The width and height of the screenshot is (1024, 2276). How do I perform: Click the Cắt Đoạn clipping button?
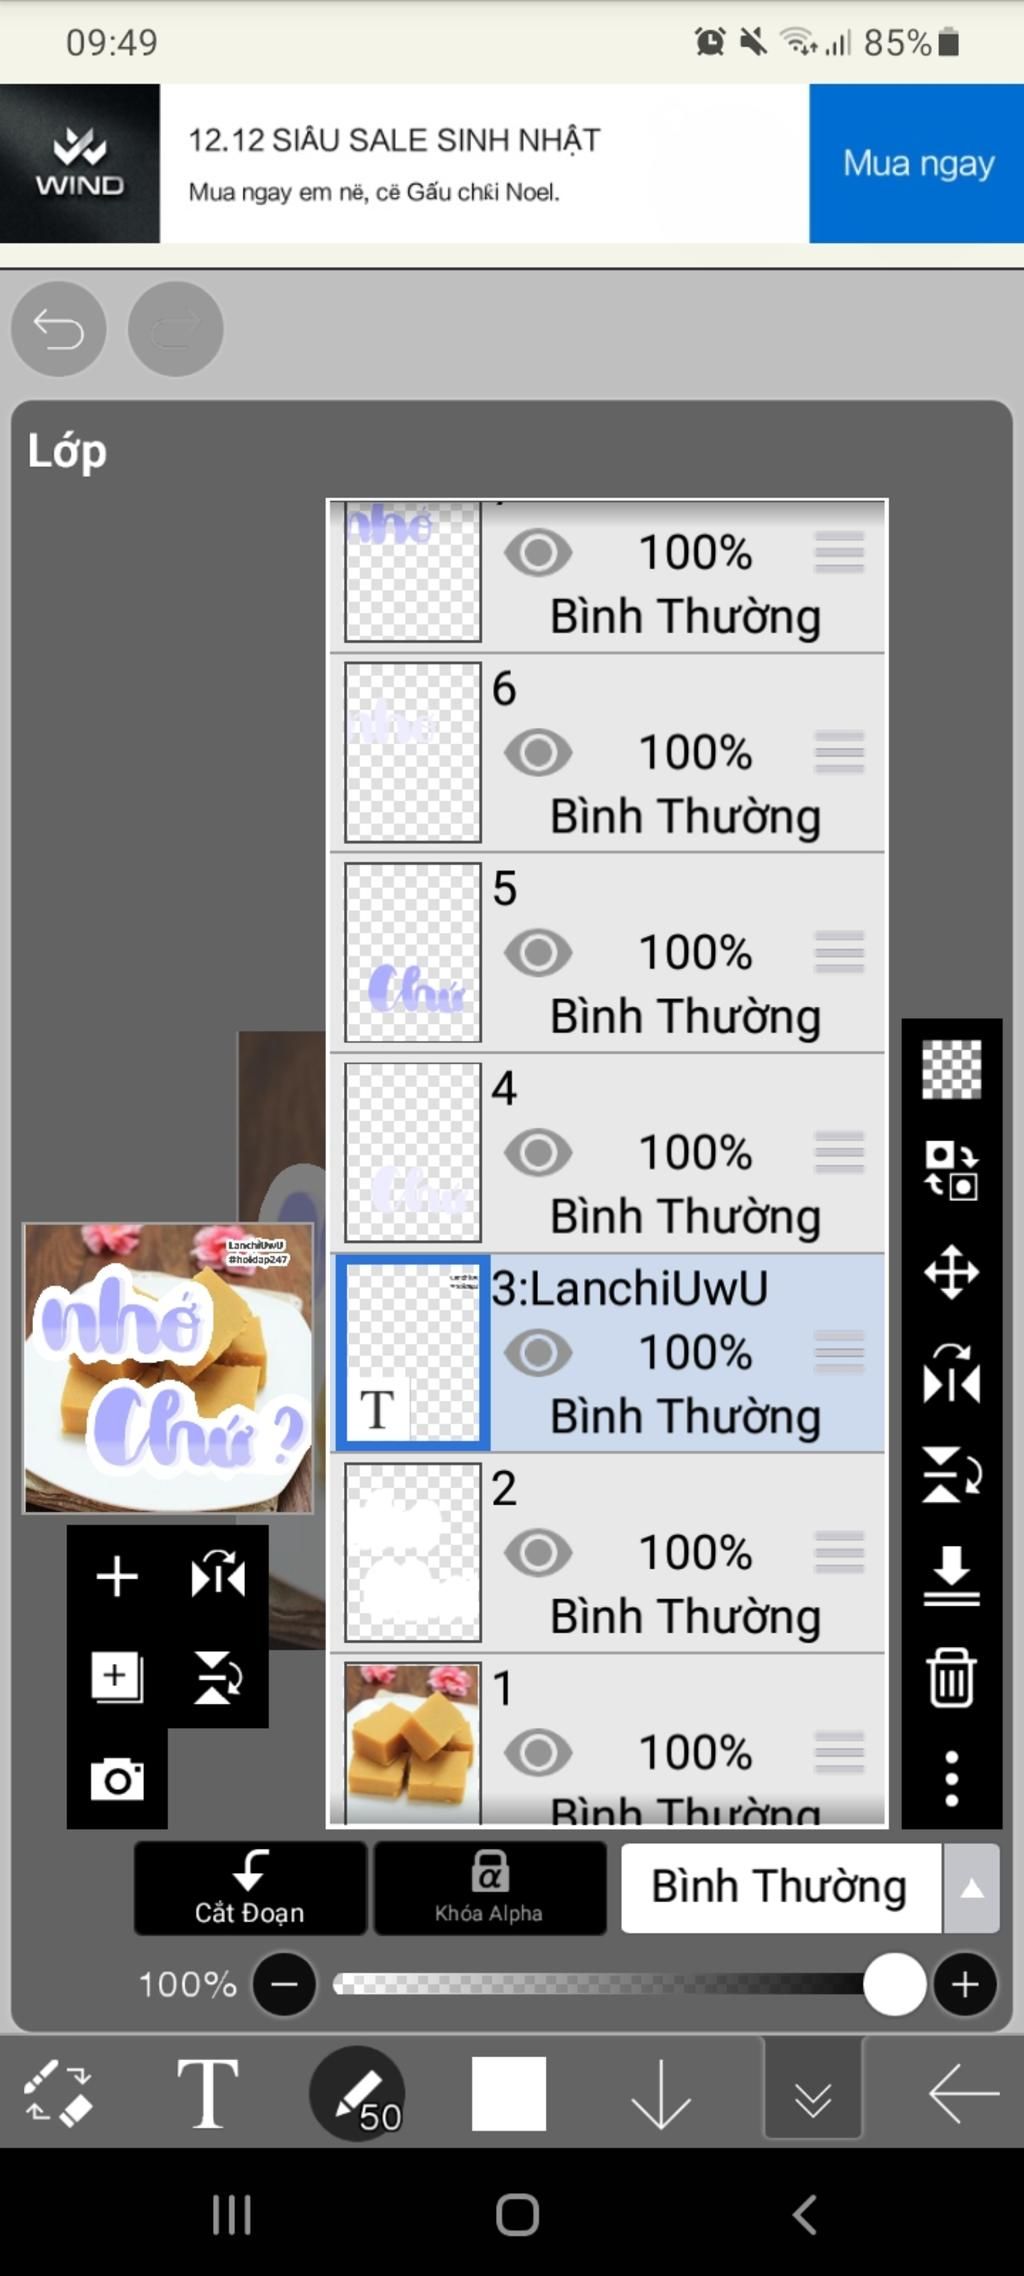point(250,1888)
